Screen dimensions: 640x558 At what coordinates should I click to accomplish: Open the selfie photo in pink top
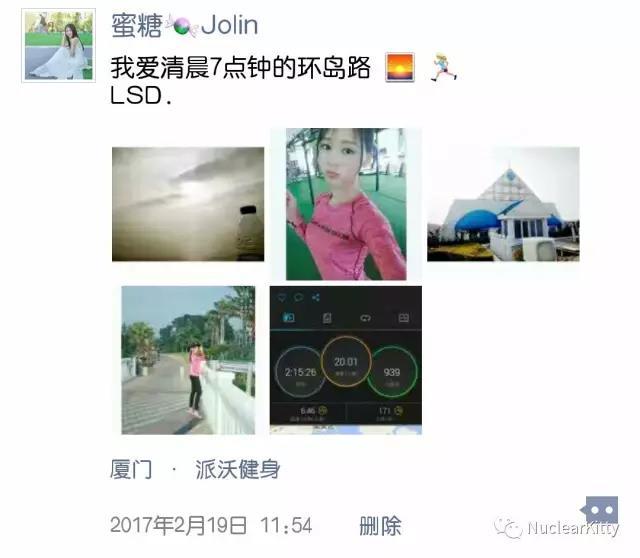coord(346,204)
